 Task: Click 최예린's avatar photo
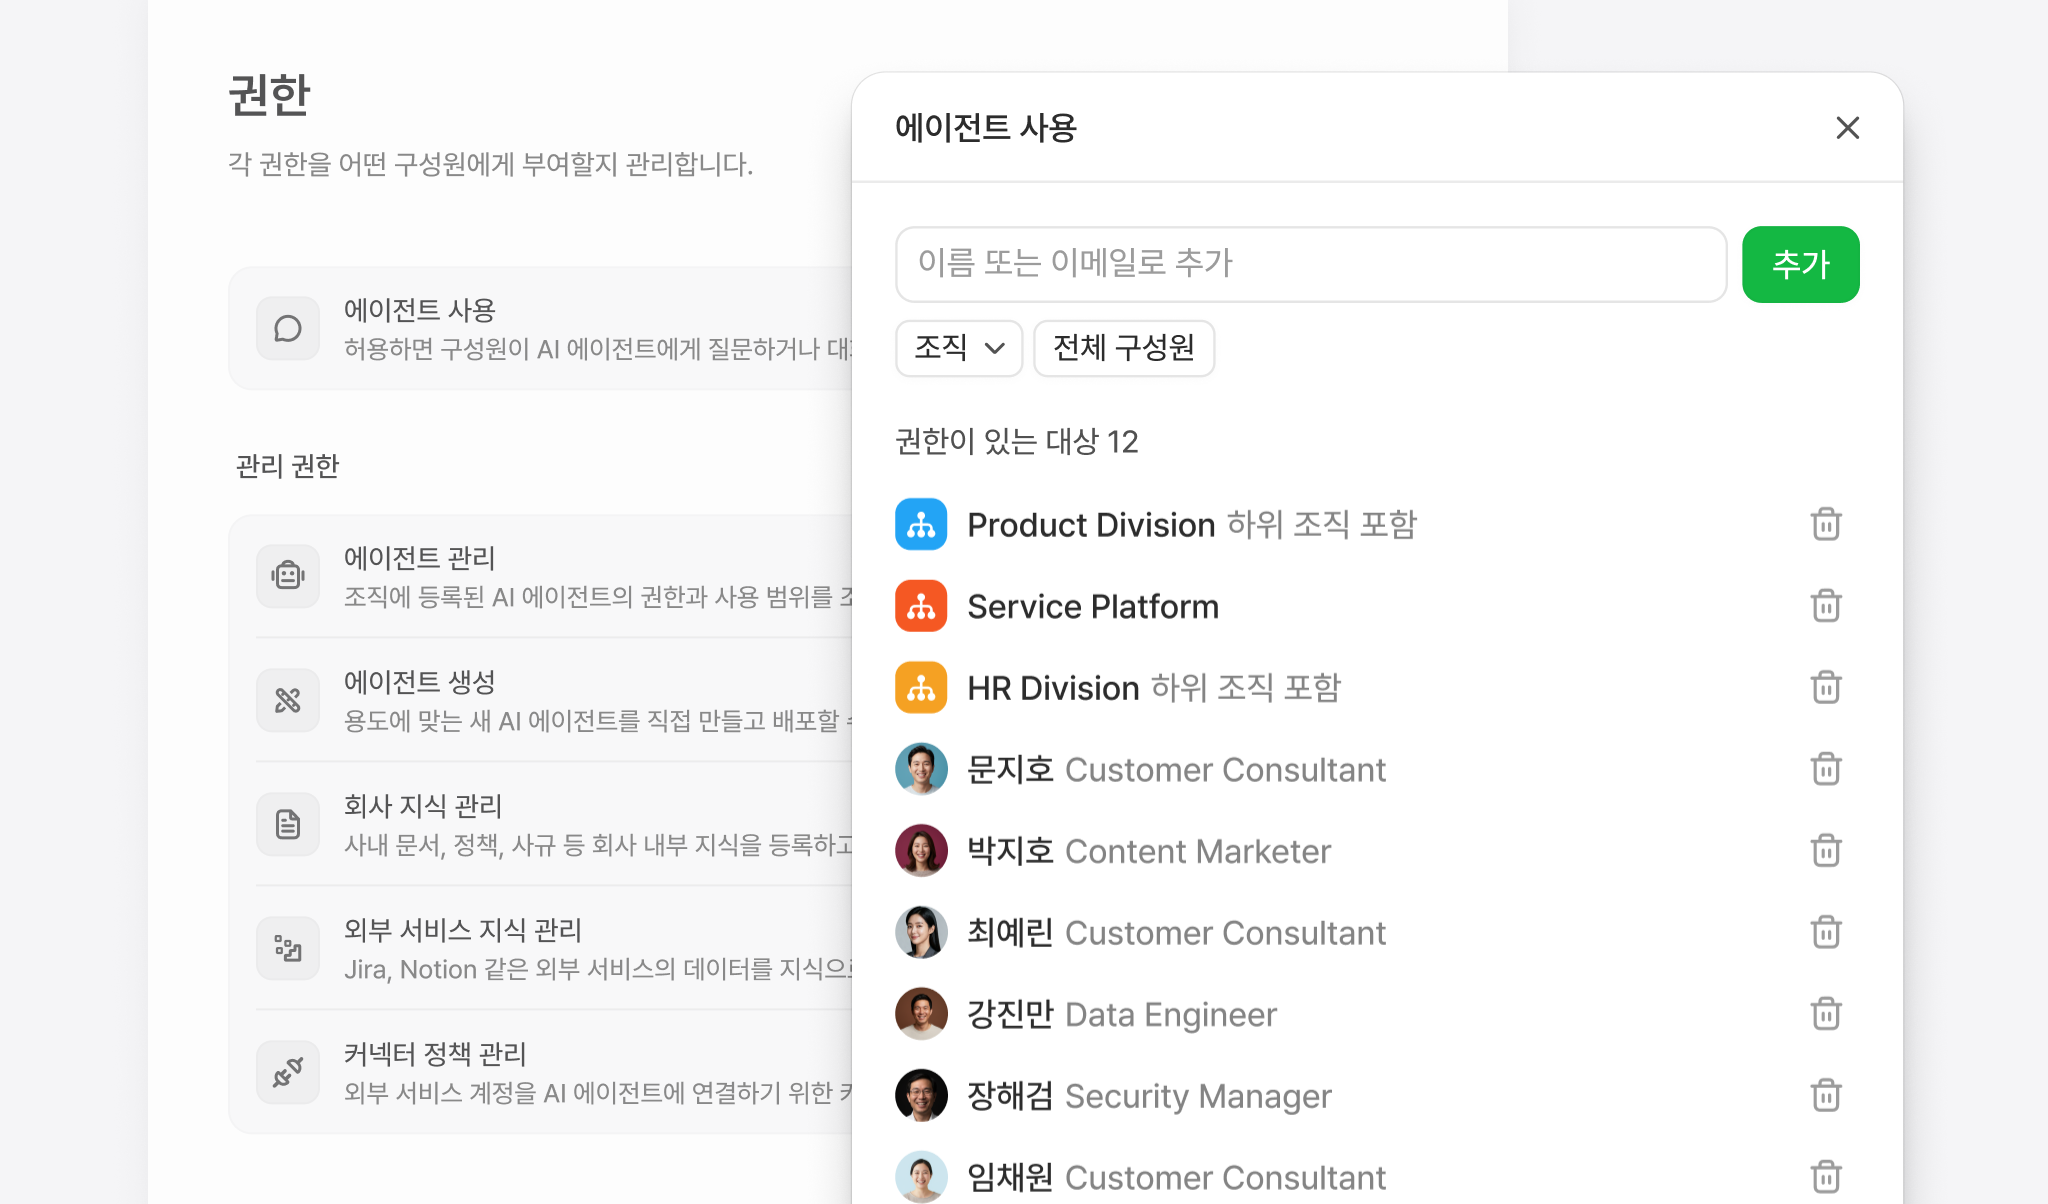coord(921,932)
